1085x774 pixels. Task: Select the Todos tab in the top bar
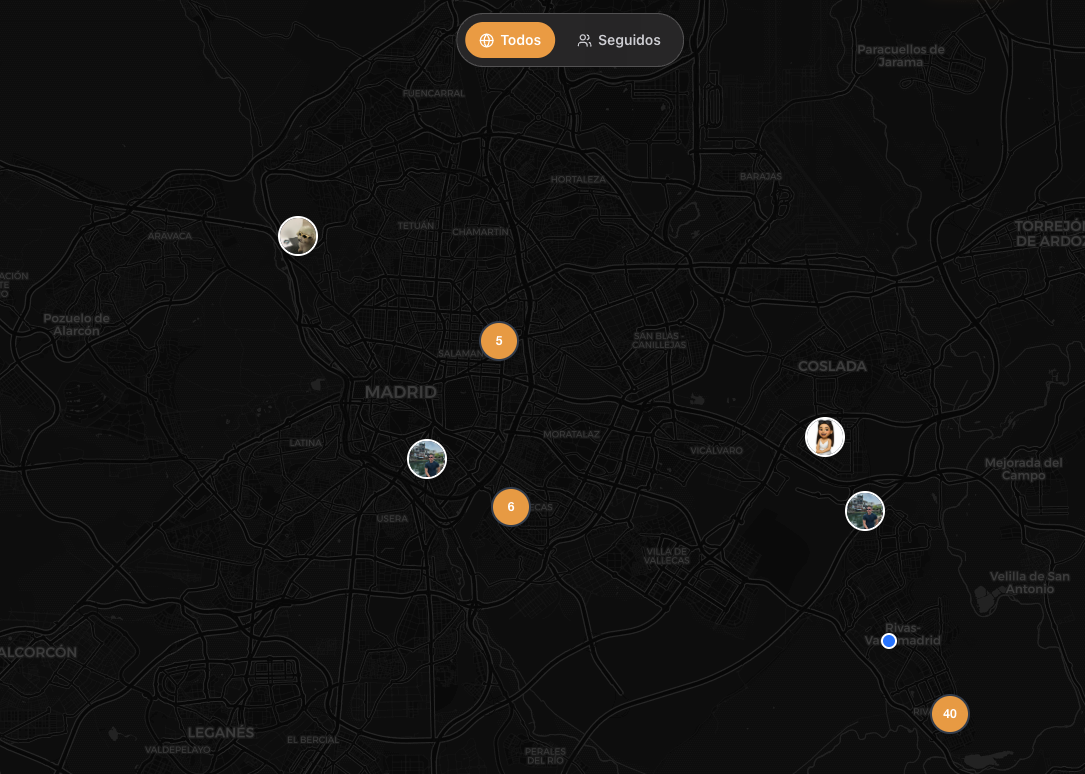510,40
